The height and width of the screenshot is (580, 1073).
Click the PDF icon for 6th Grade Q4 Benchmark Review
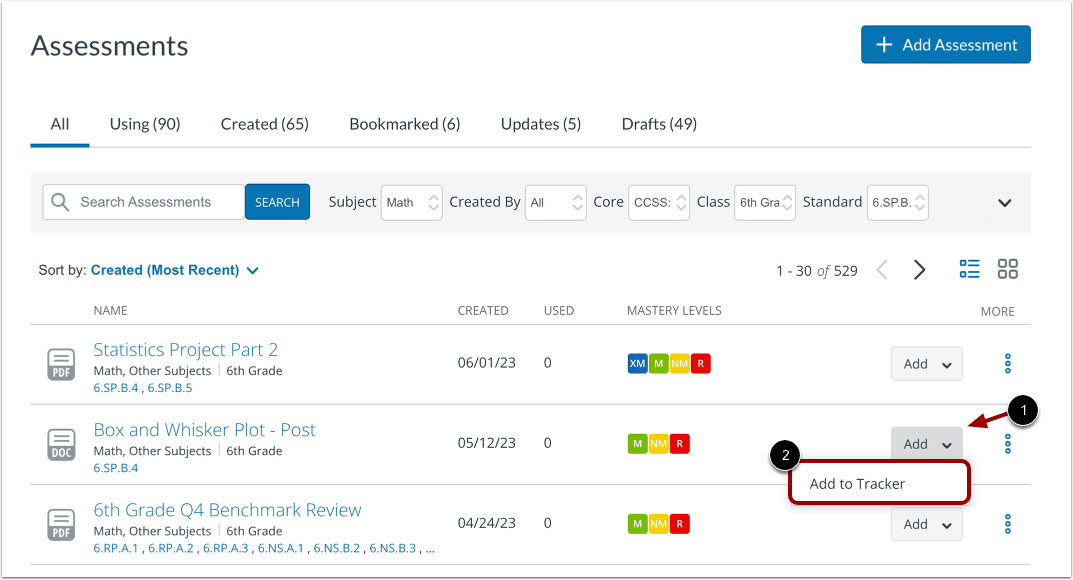[61, 525]
